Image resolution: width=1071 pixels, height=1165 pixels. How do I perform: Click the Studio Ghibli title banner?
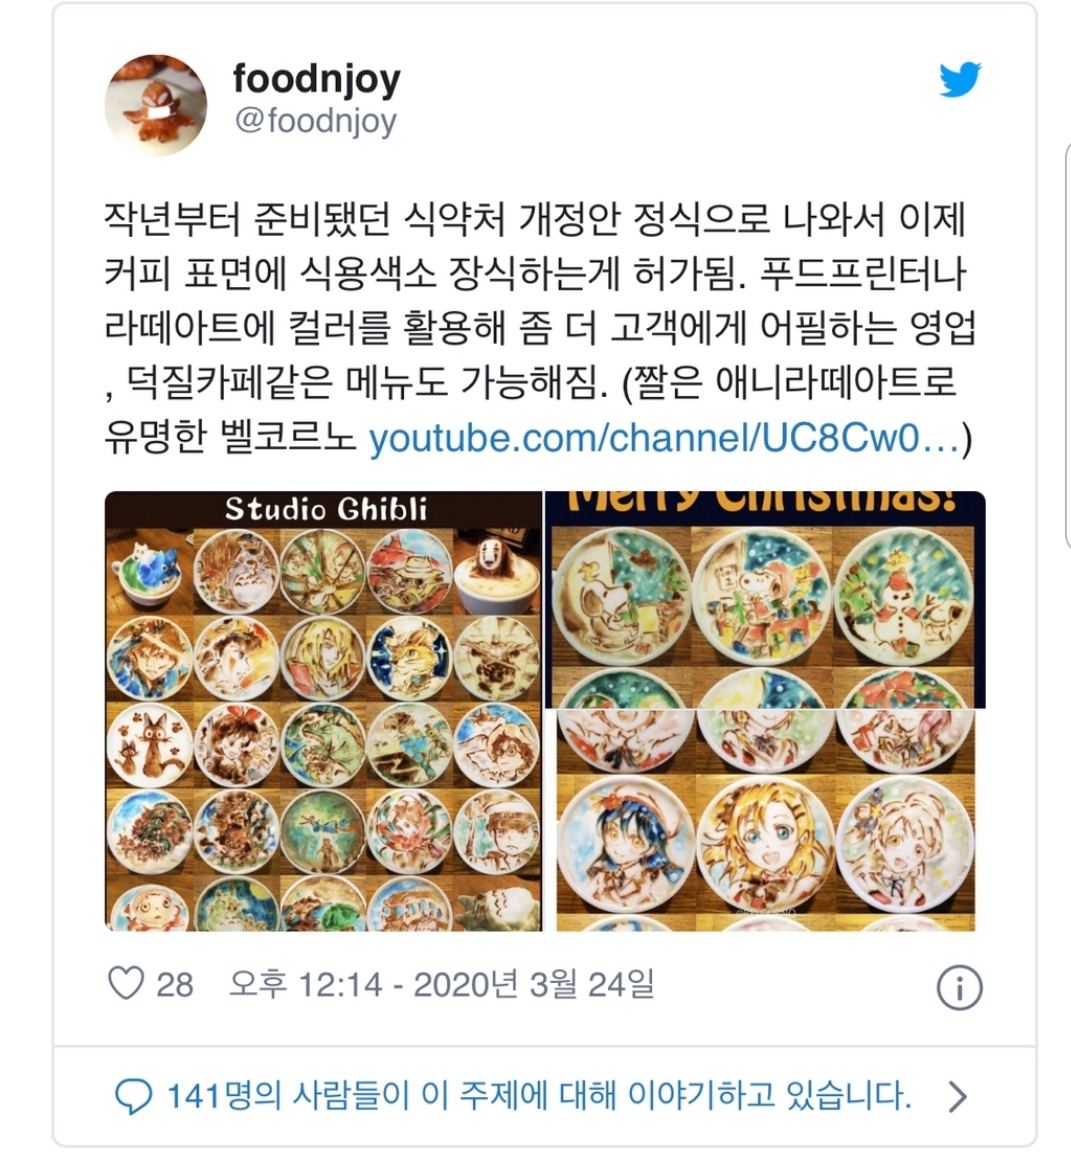pos(326,510)
